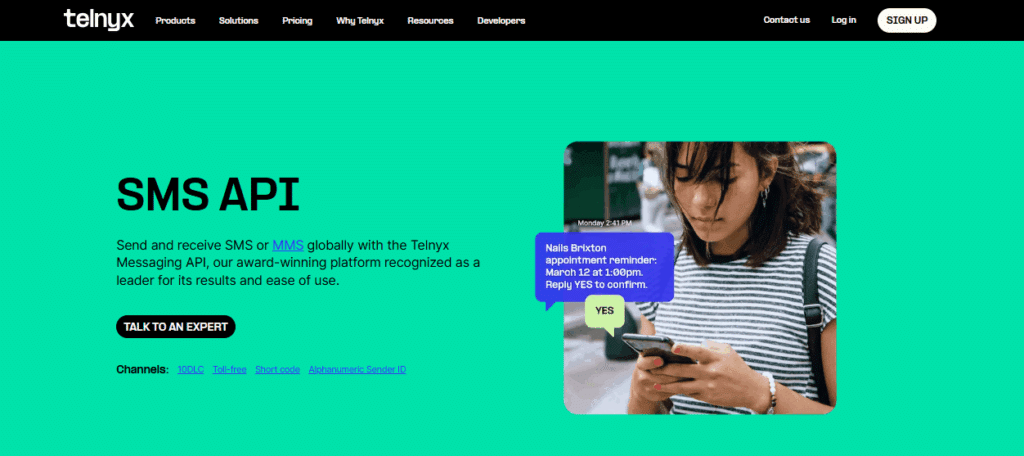Open the 10DLC channel link
This screenshot has width=1024, height=456.
click(191, 370)
